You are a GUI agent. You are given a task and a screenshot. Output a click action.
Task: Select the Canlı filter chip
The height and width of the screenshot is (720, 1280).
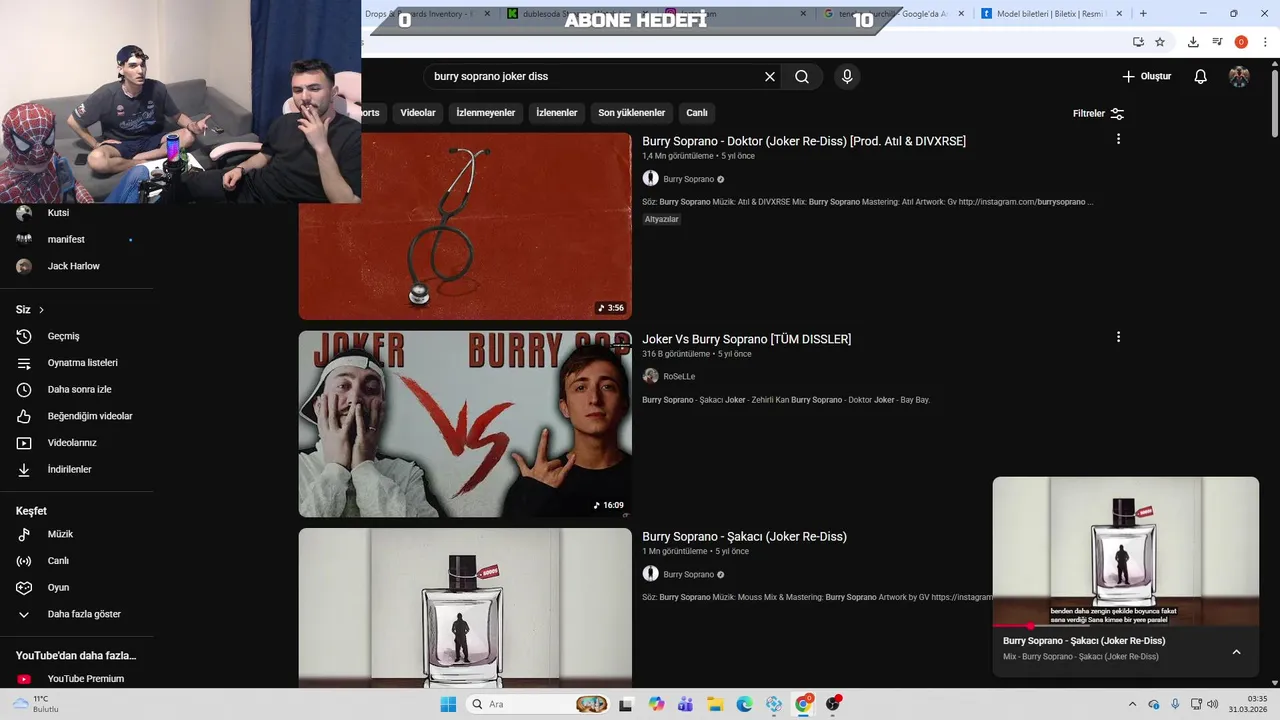point(697,113)
